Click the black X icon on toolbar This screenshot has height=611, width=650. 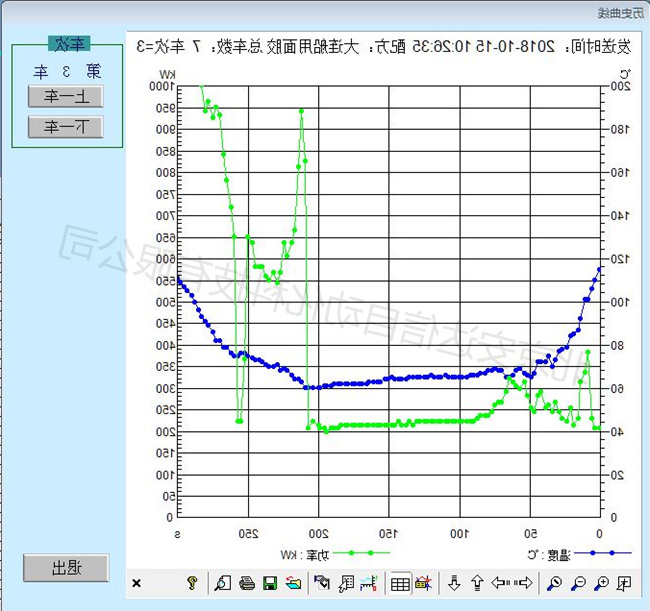[137, 583]
